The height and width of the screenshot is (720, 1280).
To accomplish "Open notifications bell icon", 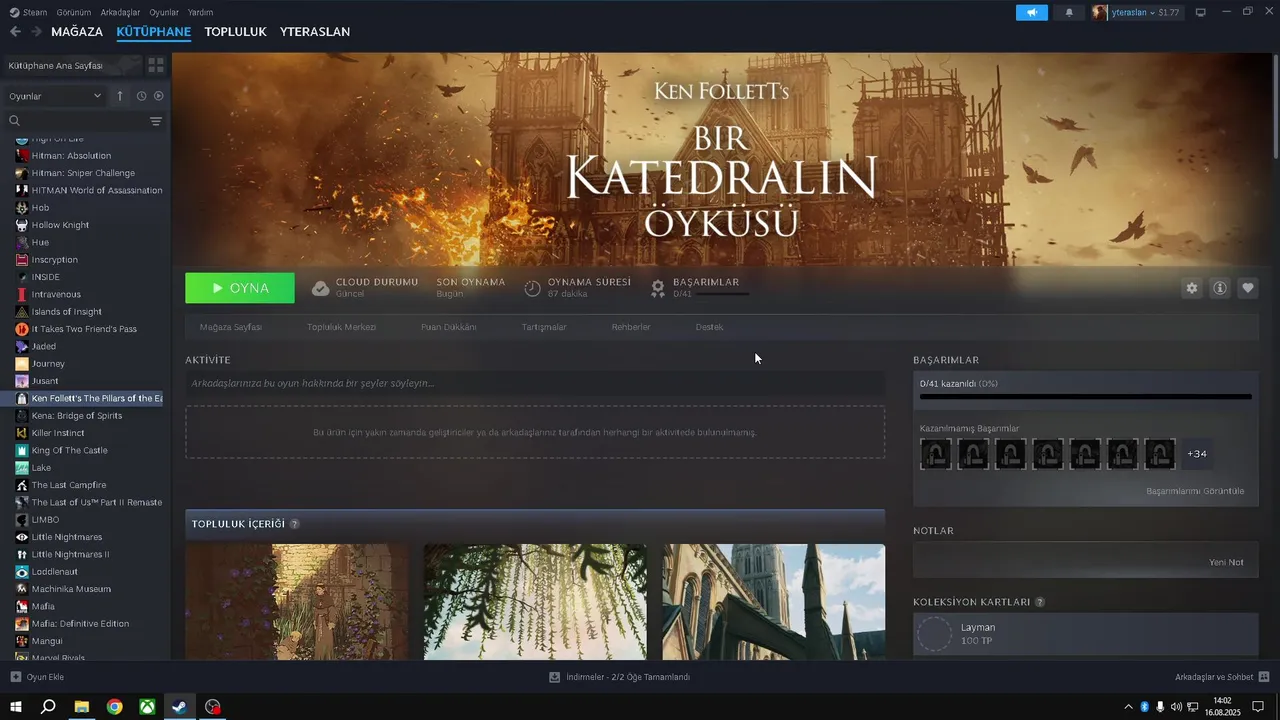I will [1069, 12].
